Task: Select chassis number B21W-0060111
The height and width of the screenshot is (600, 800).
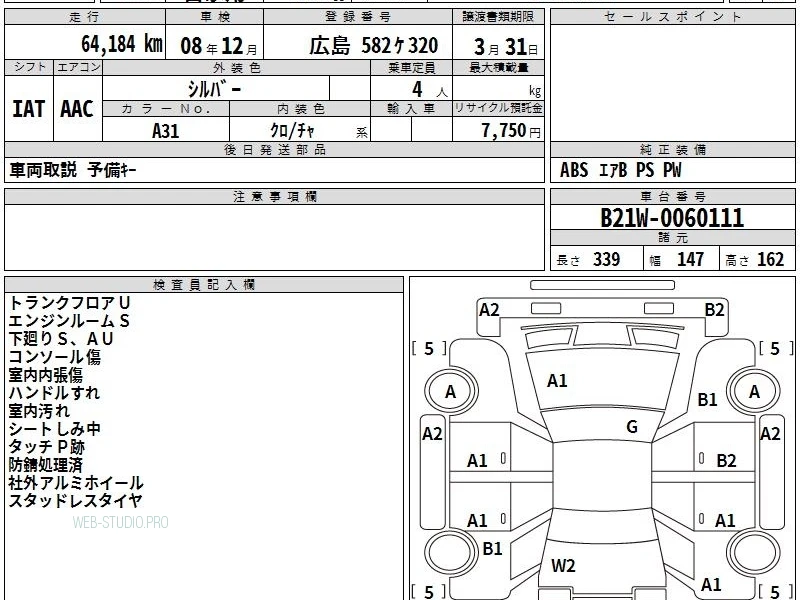Action: tap(672, 218)
